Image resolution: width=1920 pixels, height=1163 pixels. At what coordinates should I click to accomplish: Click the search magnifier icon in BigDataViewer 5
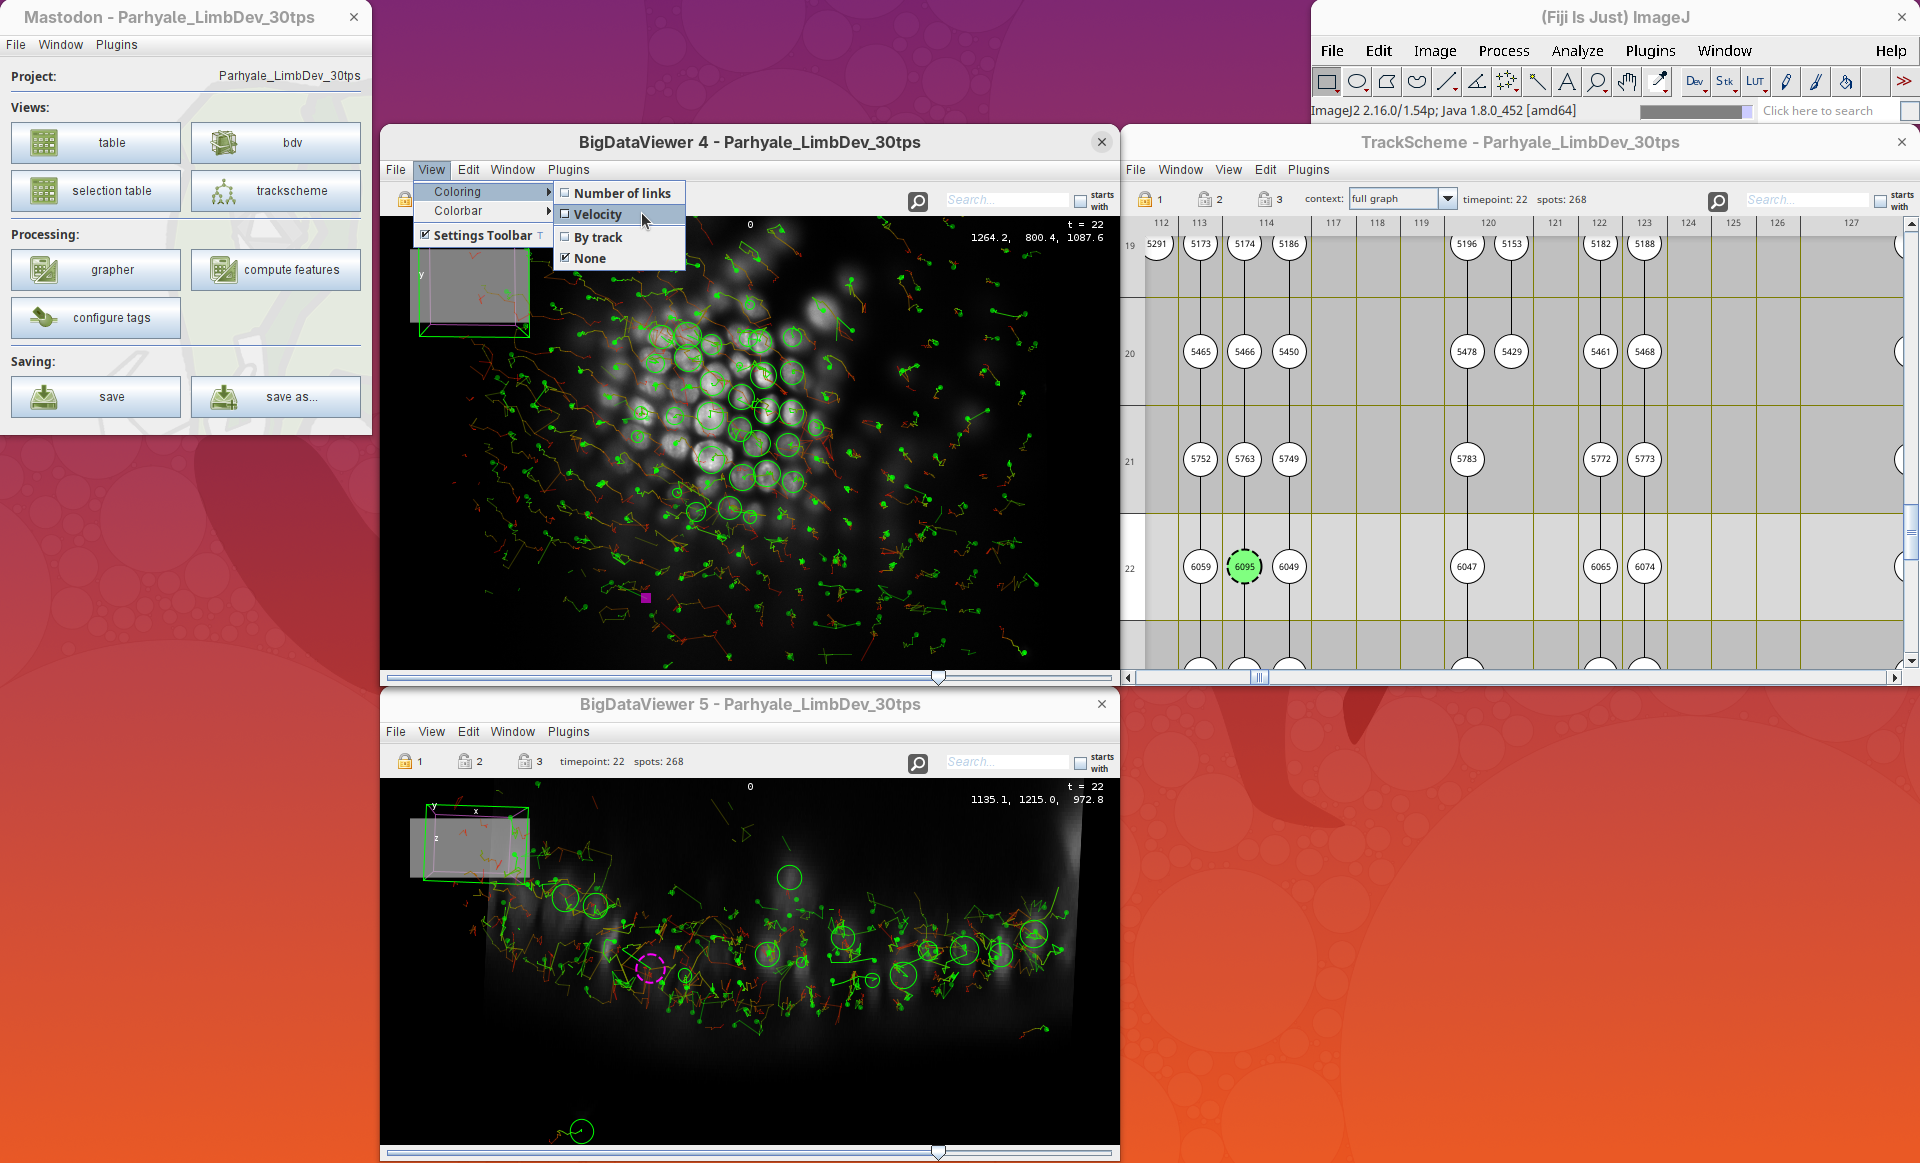tap(917, 763)
